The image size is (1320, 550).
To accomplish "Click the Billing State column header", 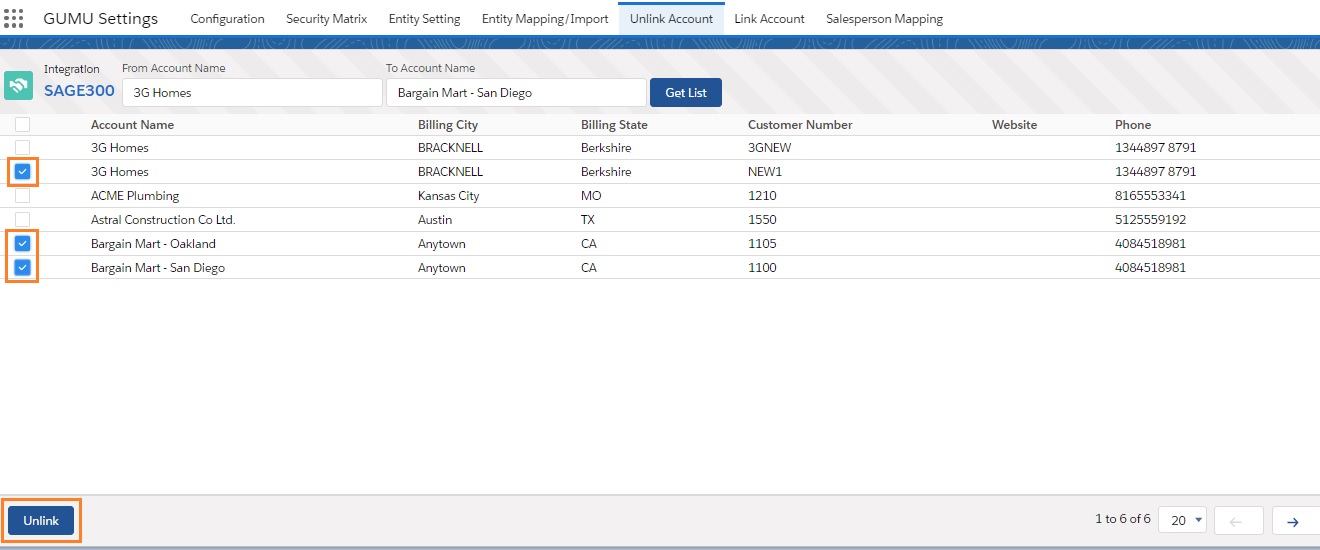I will pos(614,125).
